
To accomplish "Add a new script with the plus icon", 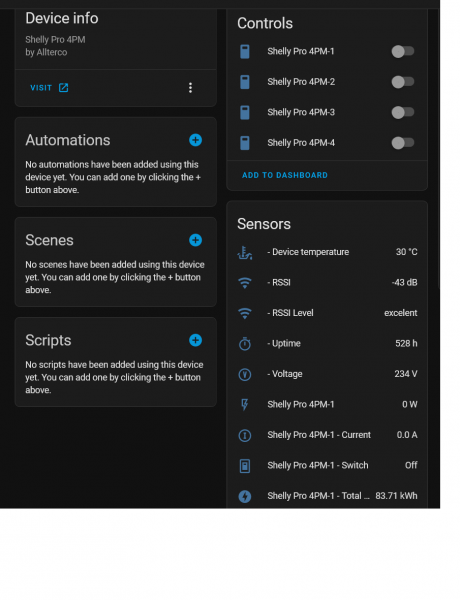I will tap(196, 340).
